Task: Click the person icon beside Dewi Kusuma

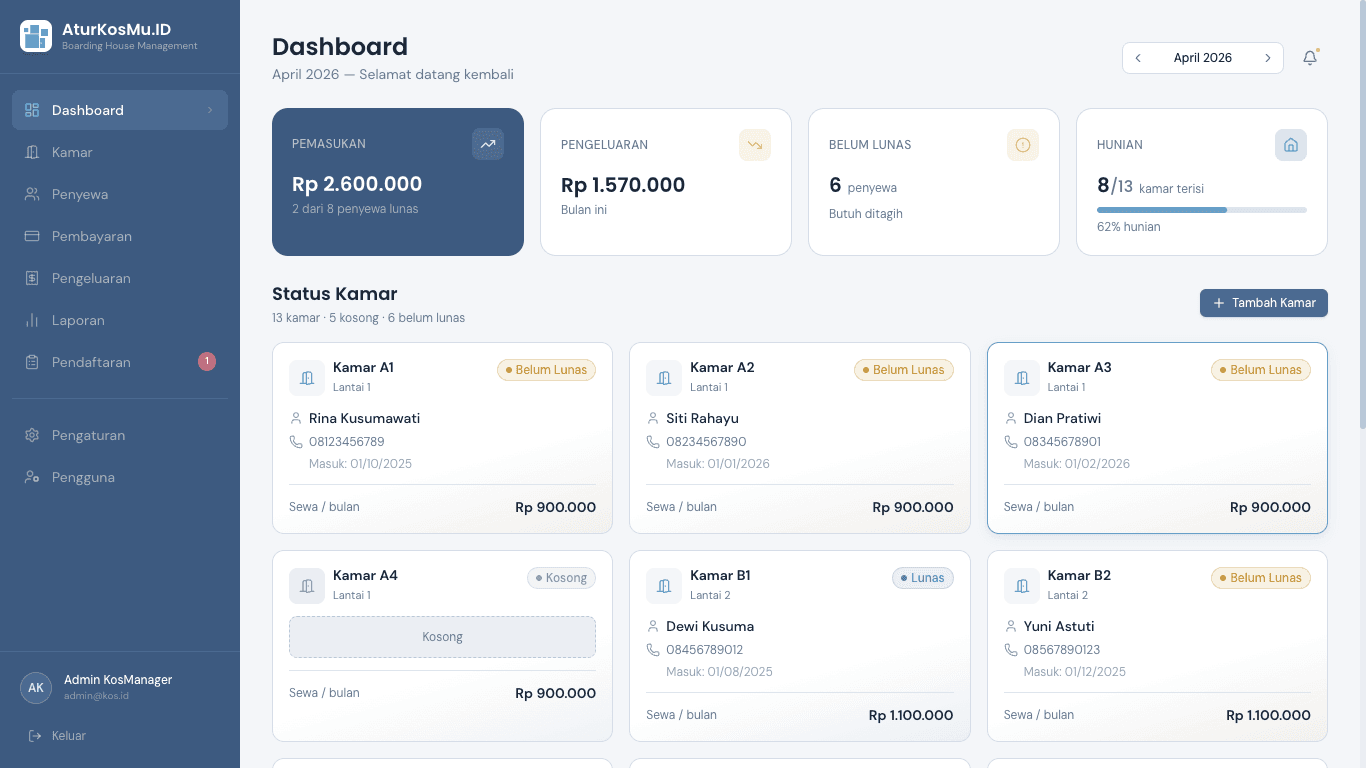Action: pos(653,626)
